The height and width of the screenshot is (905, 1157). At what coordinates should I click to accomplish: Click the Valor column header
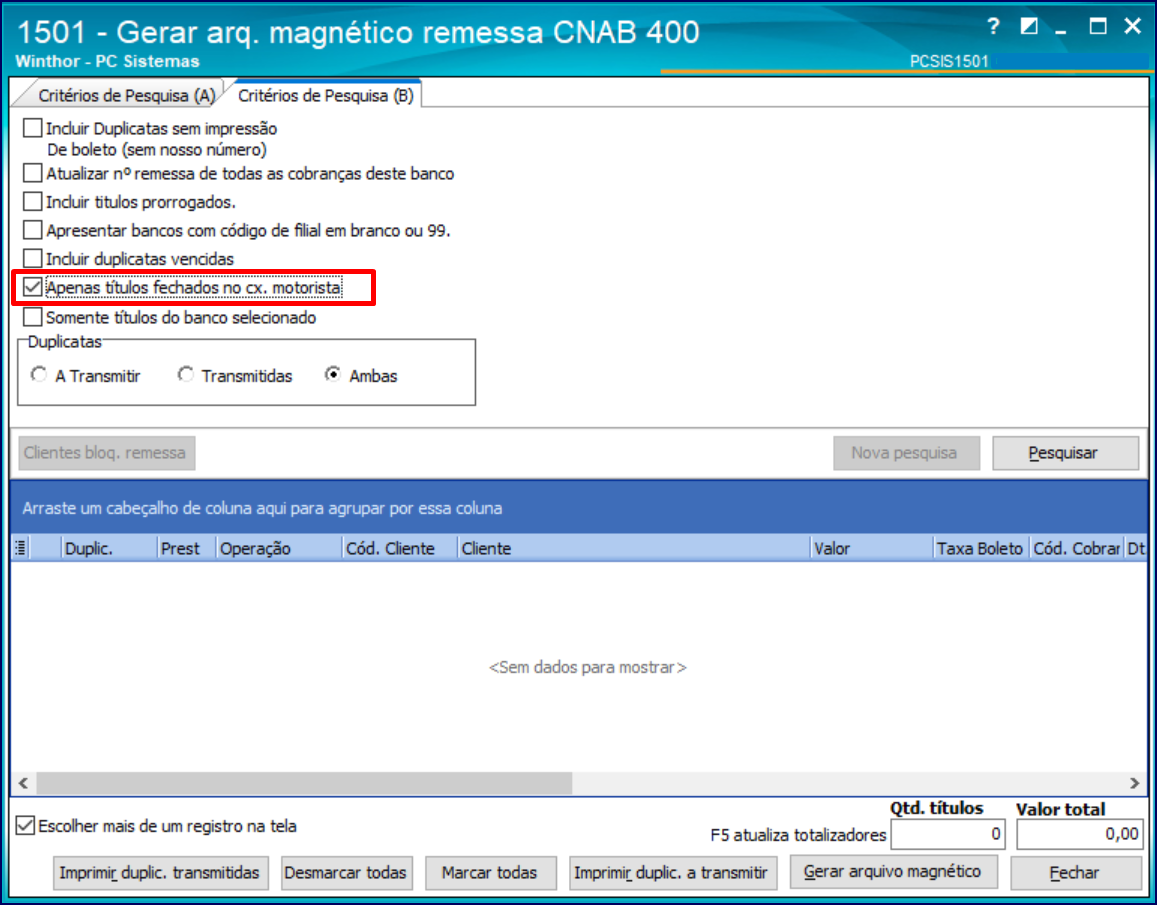[872, 548]
